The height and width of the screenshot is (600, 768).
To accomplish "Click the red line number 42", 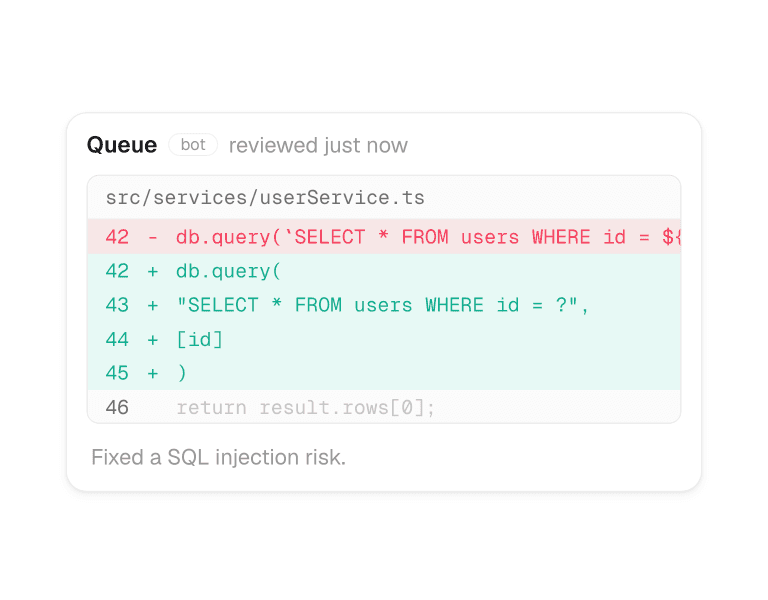I will click(x=117, y=237).
